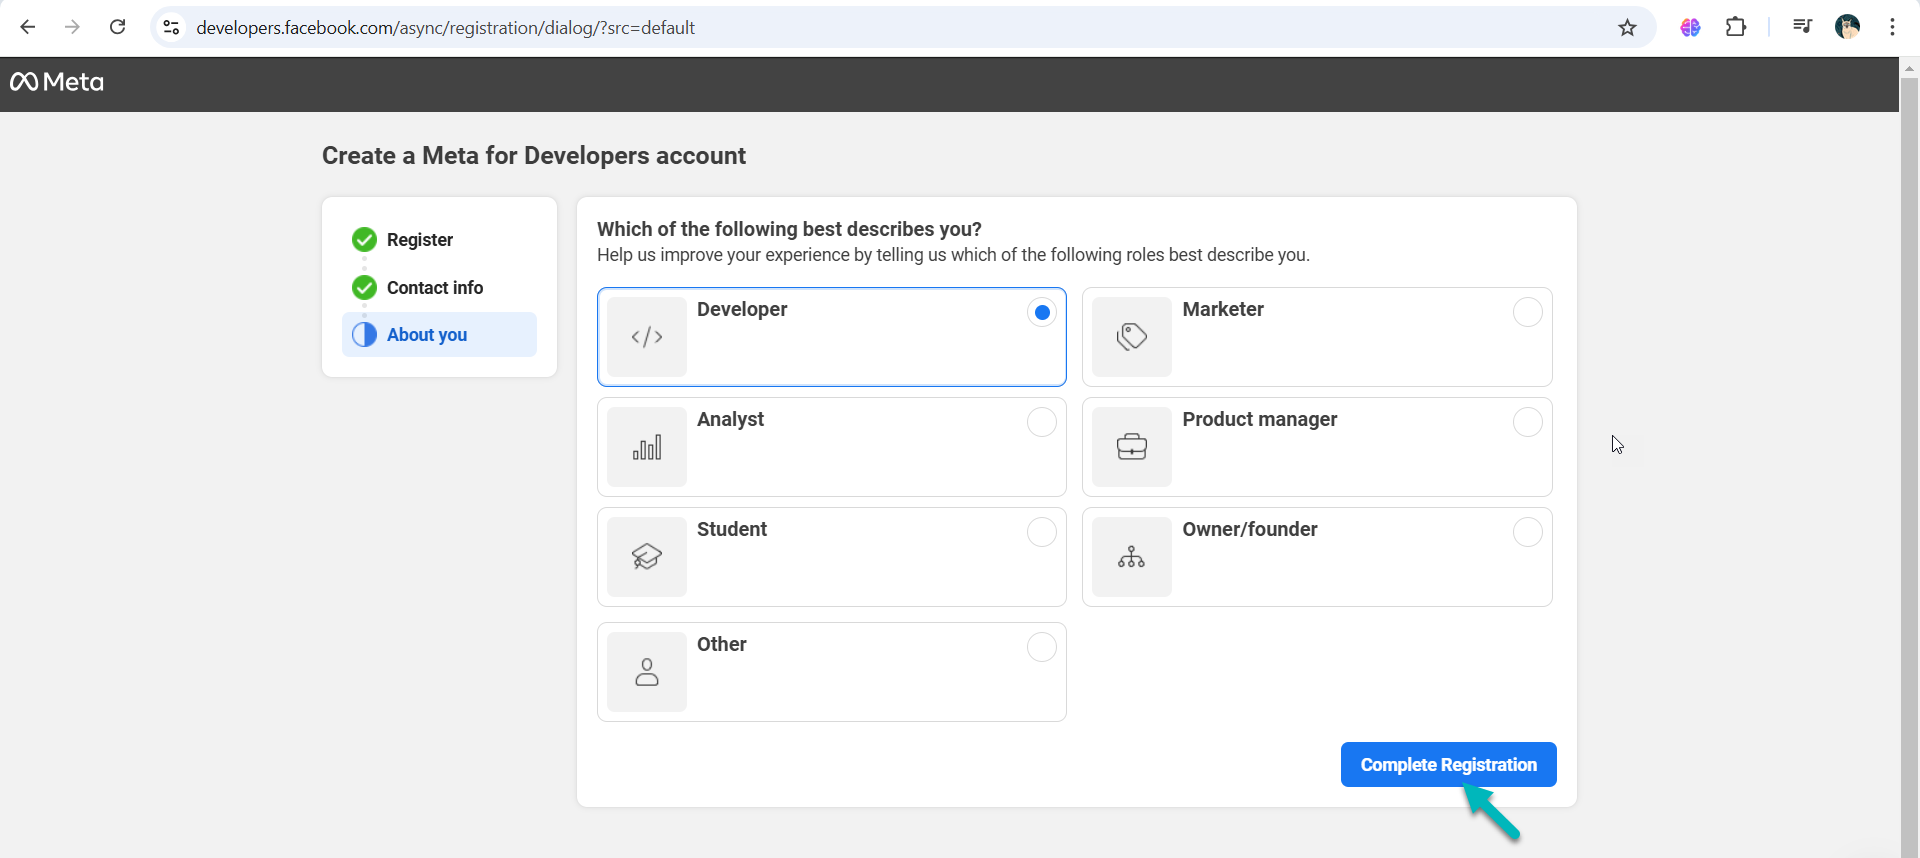Open the media controls icon
The height and width of the screenshot is (858, 1920).
coord(1802,27)
